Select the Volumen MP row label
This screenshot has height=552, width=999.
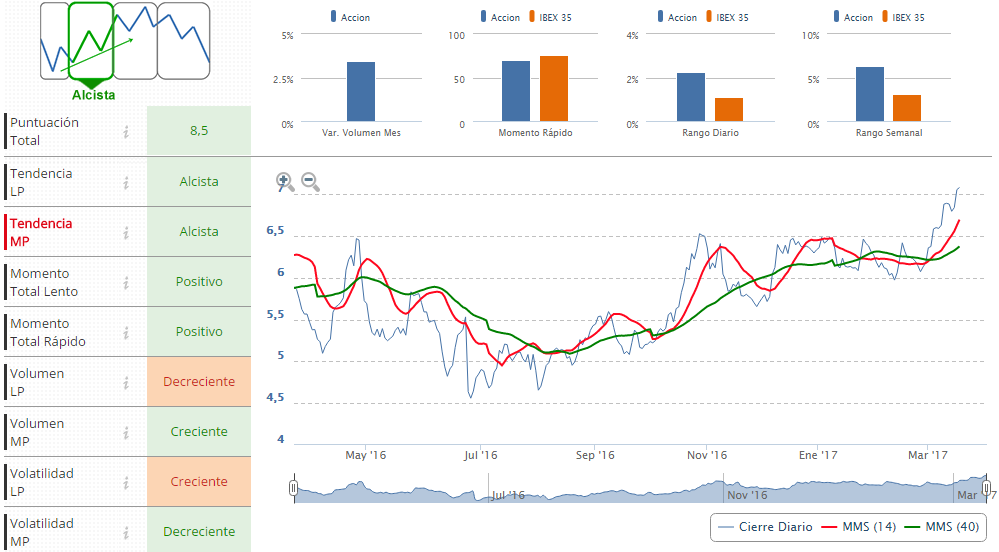[37, 432]
